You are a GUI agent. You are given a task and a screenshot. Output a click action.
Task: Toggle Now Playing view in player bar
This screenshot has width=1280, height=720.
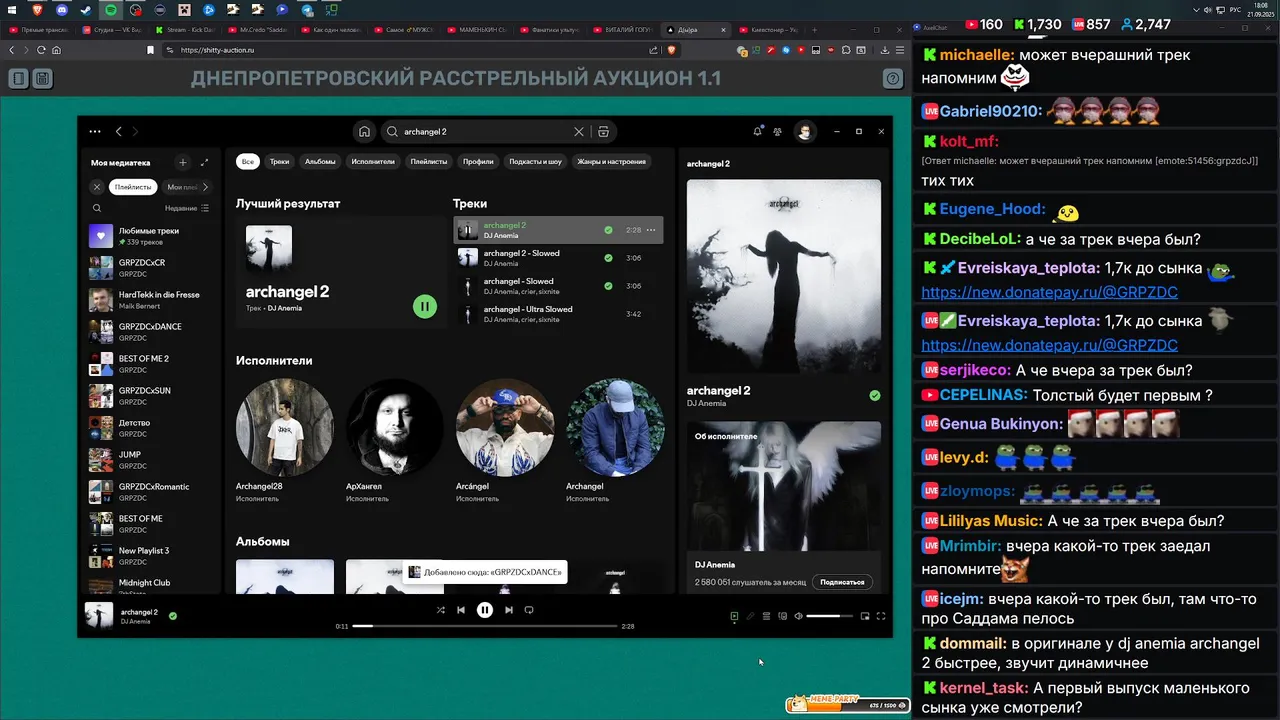(734, 616)
